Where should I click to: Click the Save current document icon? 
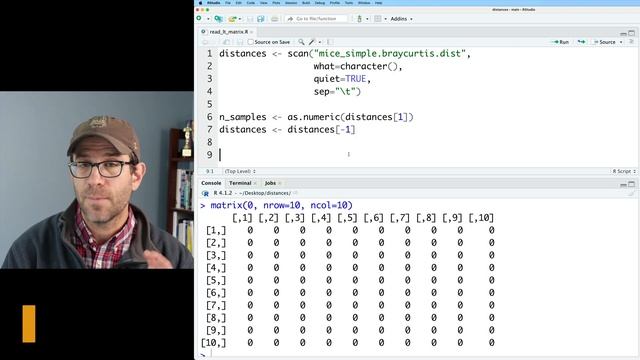coord(250,19)
